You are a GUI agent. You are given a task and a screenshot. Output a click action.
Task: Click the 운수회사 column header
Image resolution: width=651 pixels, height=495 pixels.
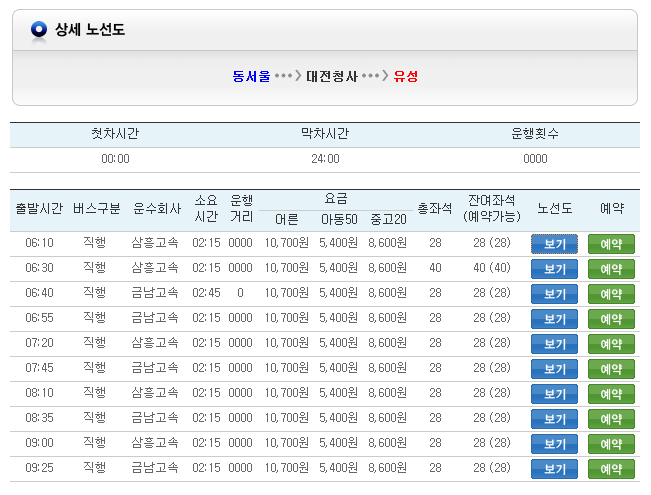pyautogui.click(x=157, y=208)
